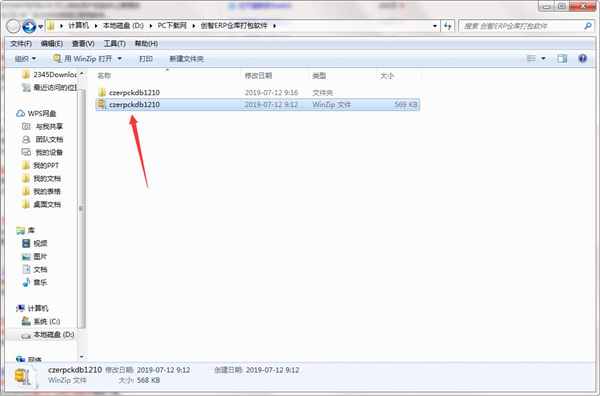
Task: Select 计算机 in the address breadcrumb
Action: [78, 26]
